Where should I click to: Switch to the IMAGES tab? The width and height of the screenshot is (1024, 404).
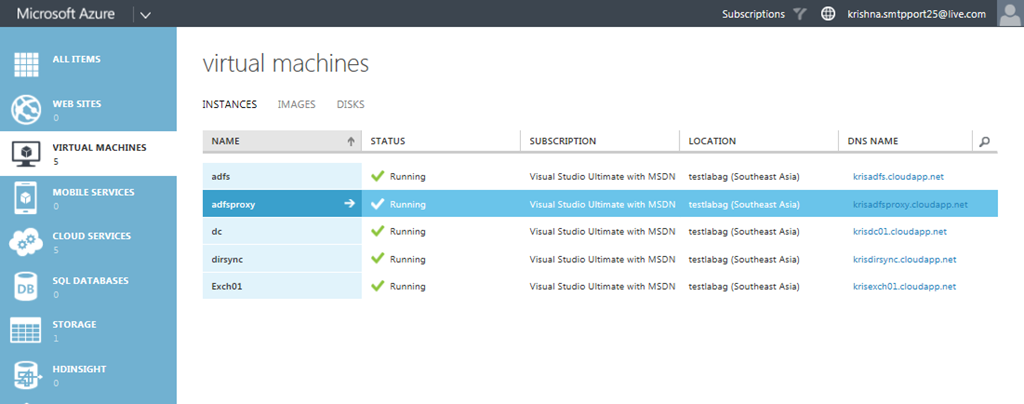pyautogui.click(x=296, y=104)
